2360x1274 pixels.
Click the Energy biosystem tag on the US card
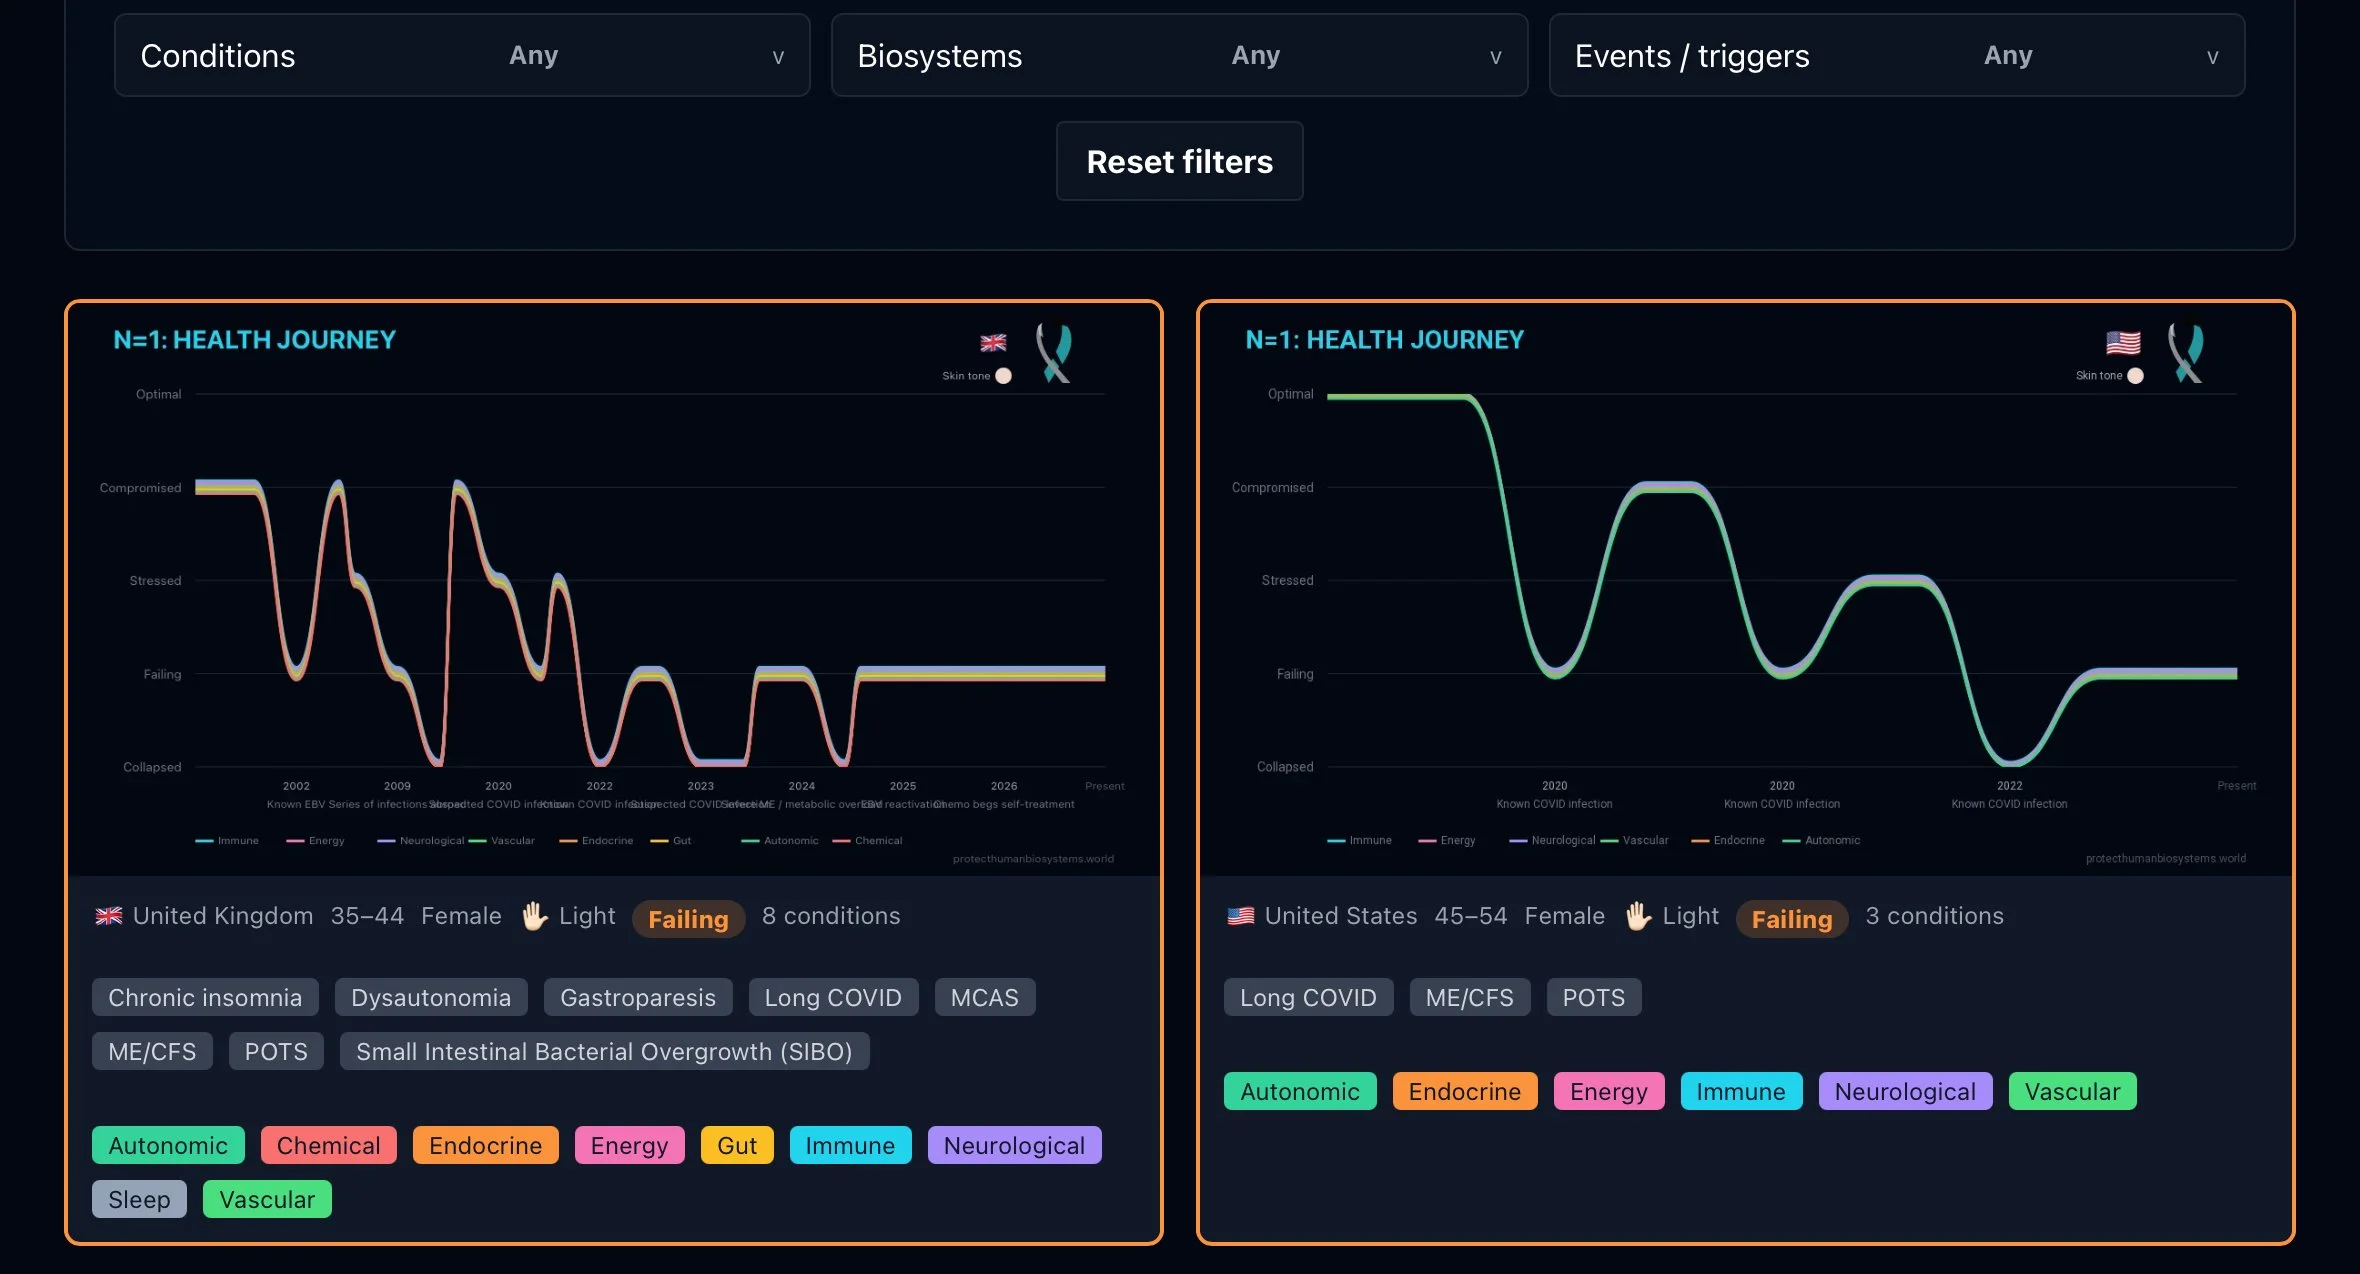click(1609, 1091)
